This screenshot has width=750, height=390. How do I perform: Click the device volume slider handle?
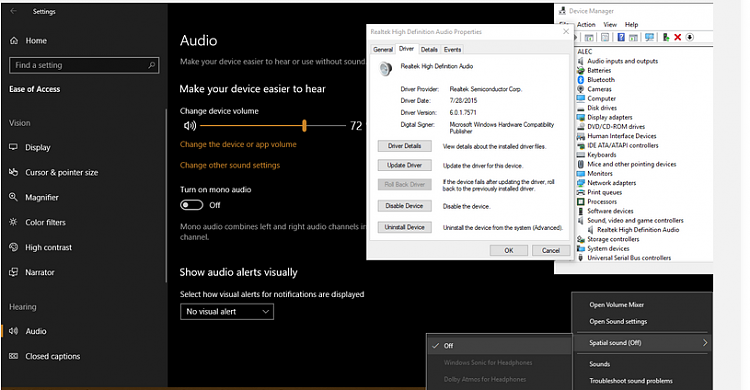[304, 126]
